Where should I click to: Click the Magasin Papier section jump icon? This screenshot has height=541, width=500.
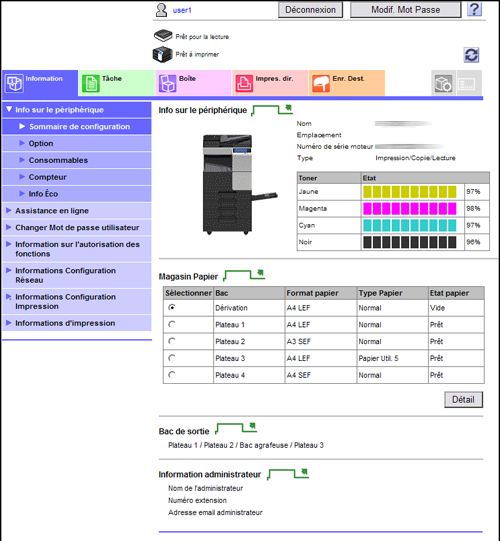tap(244, 275)
